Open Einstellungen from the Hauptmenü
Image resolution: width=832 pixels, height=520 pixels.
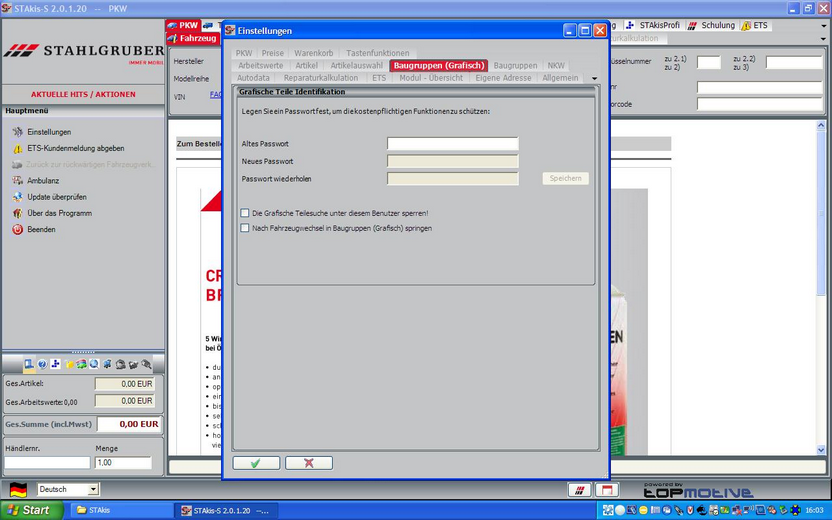coord(49,132)
